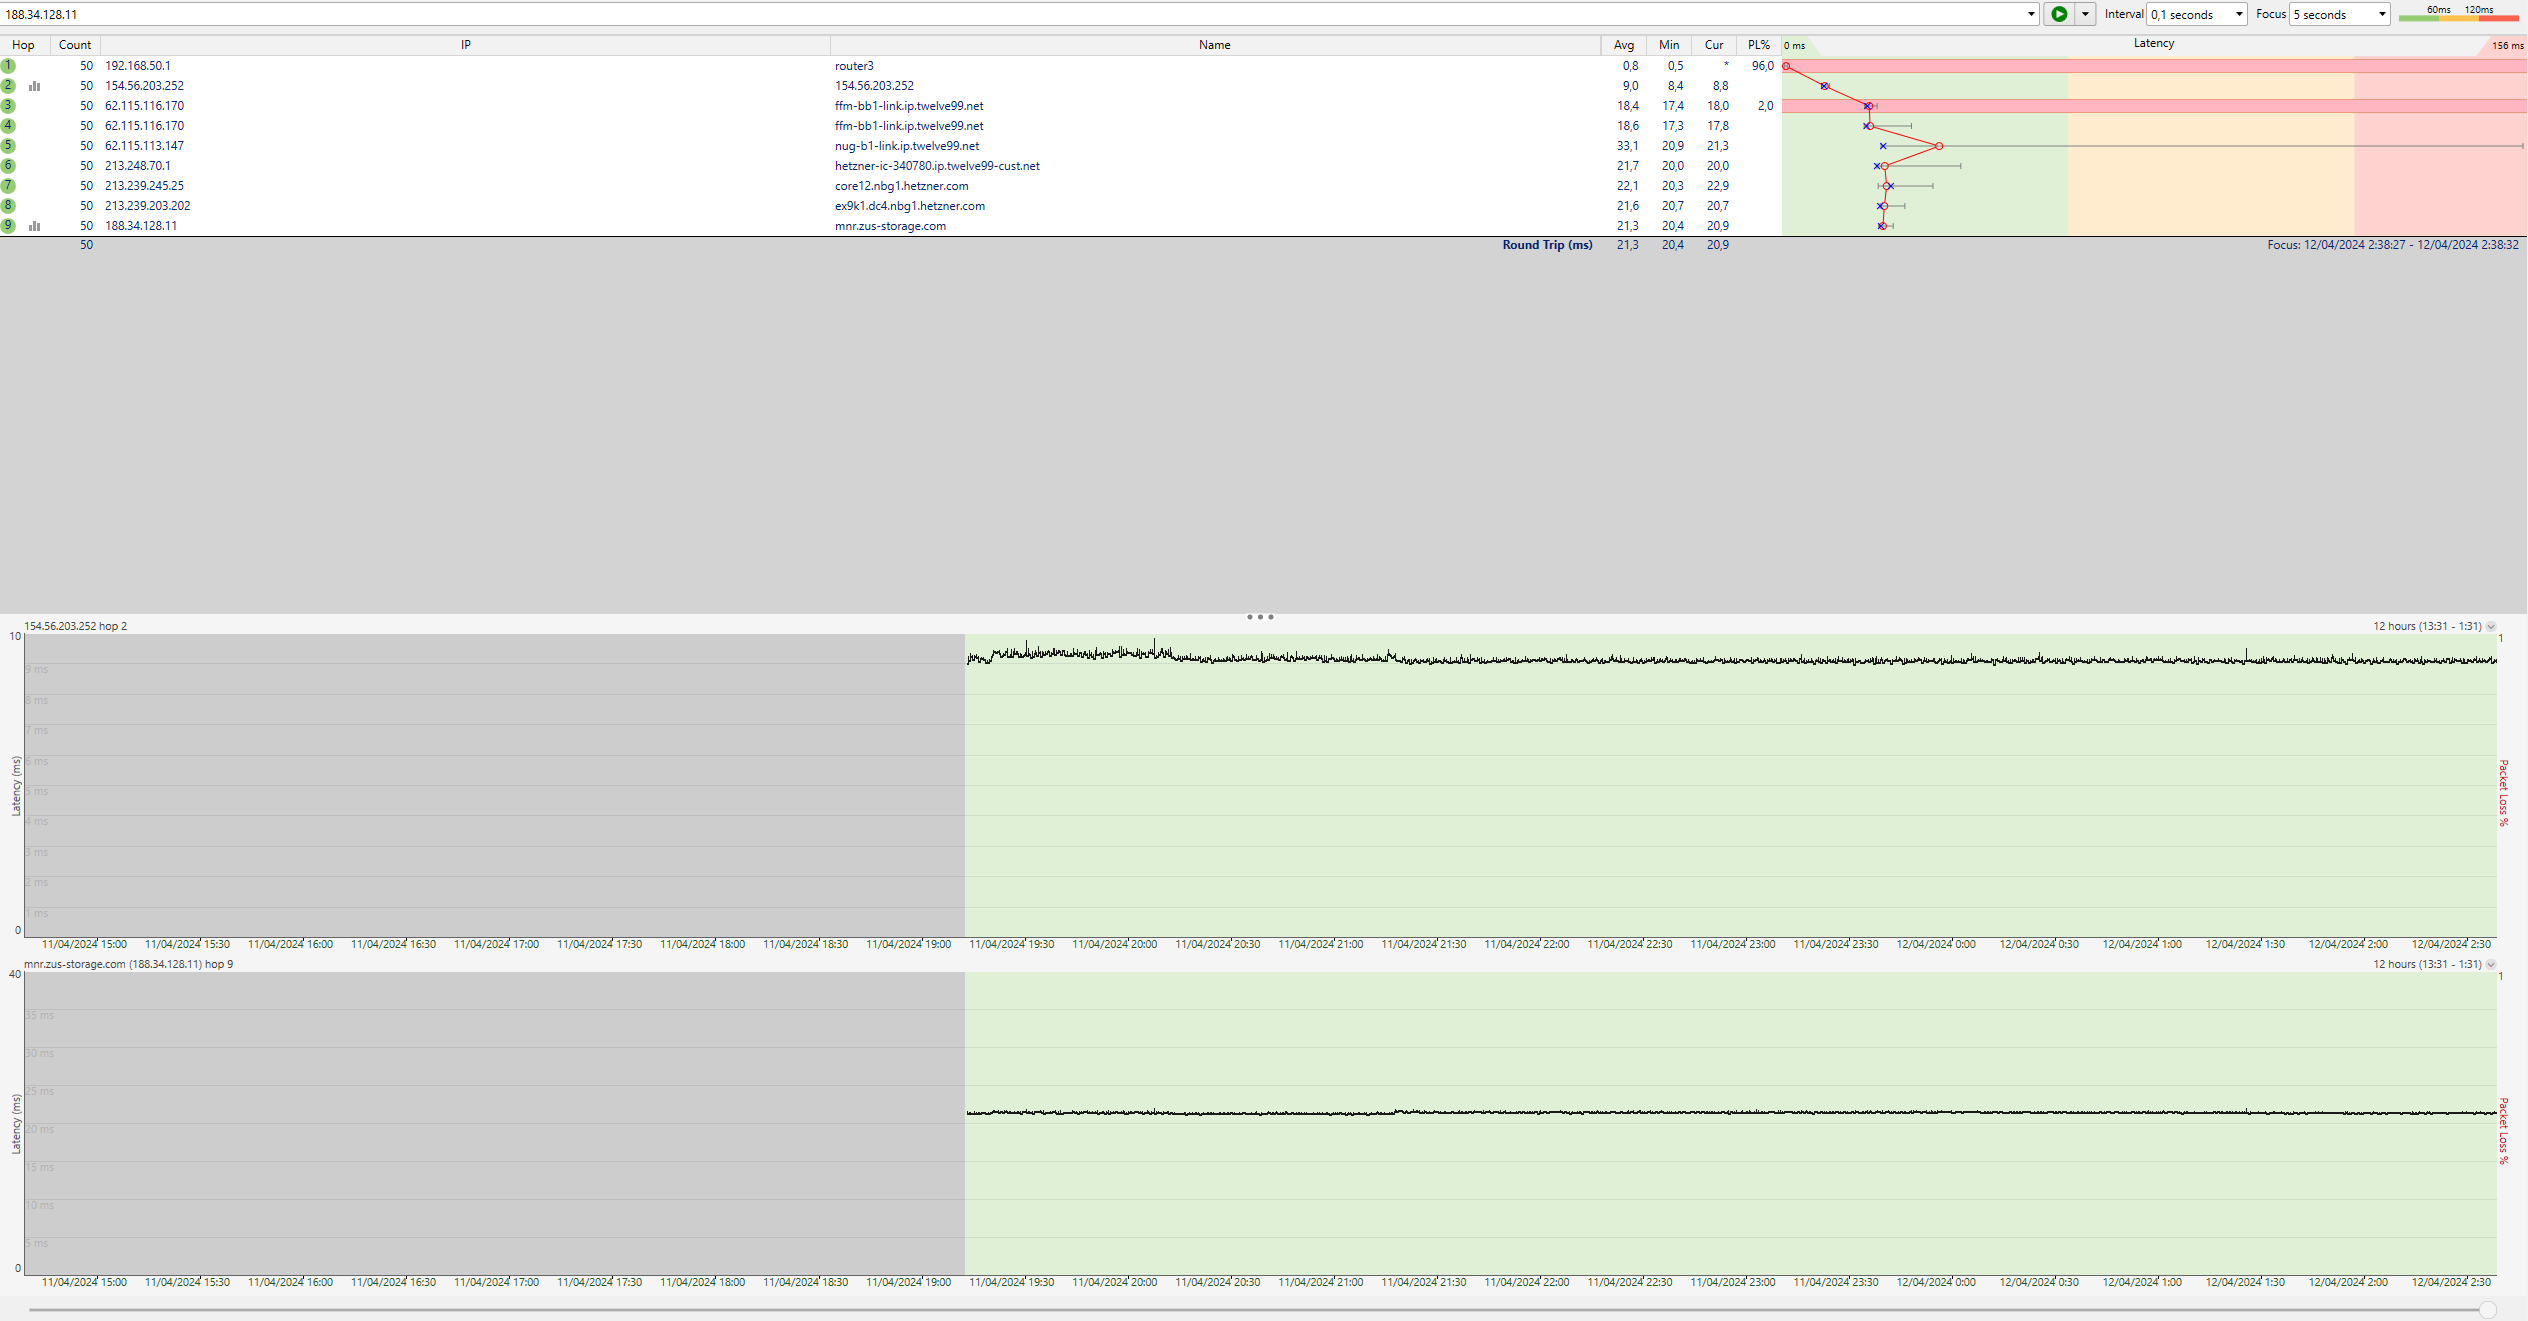Click the timeline slider handle at the bottom
The image size is (2528, 1321).
[x=2488, y=1310]
